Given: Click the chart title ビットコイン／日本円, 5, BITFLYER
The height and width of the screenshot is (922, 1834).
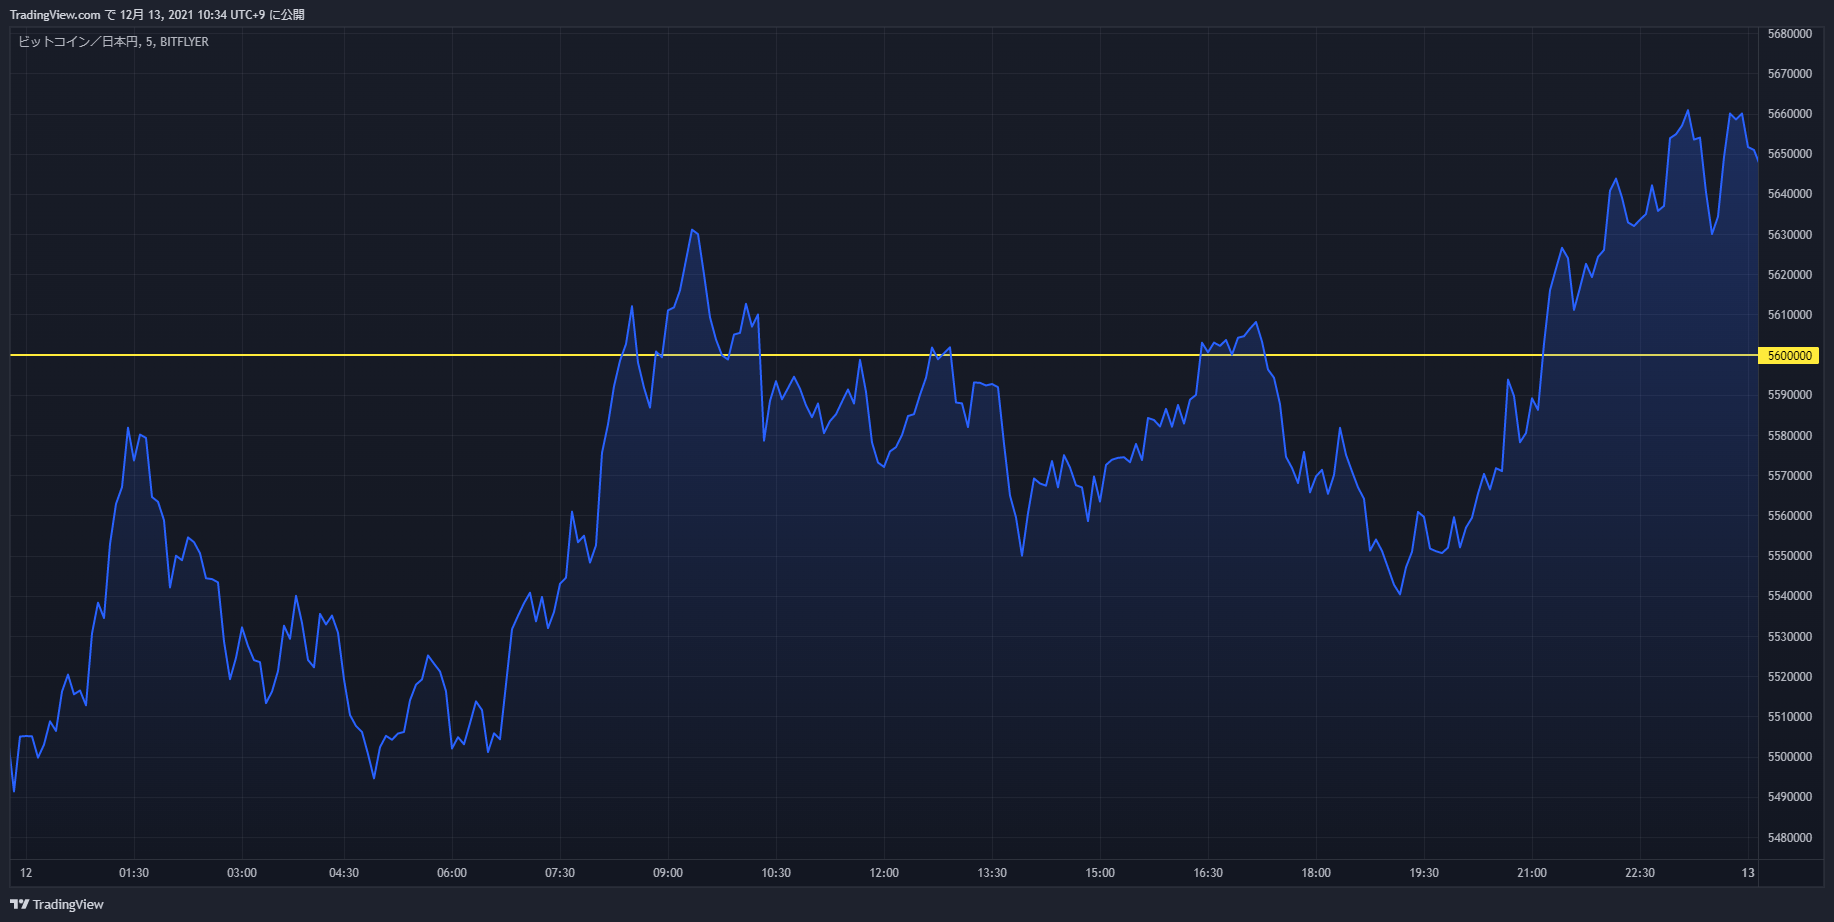Looking at the screenshot, I should [x=113, y=42].
